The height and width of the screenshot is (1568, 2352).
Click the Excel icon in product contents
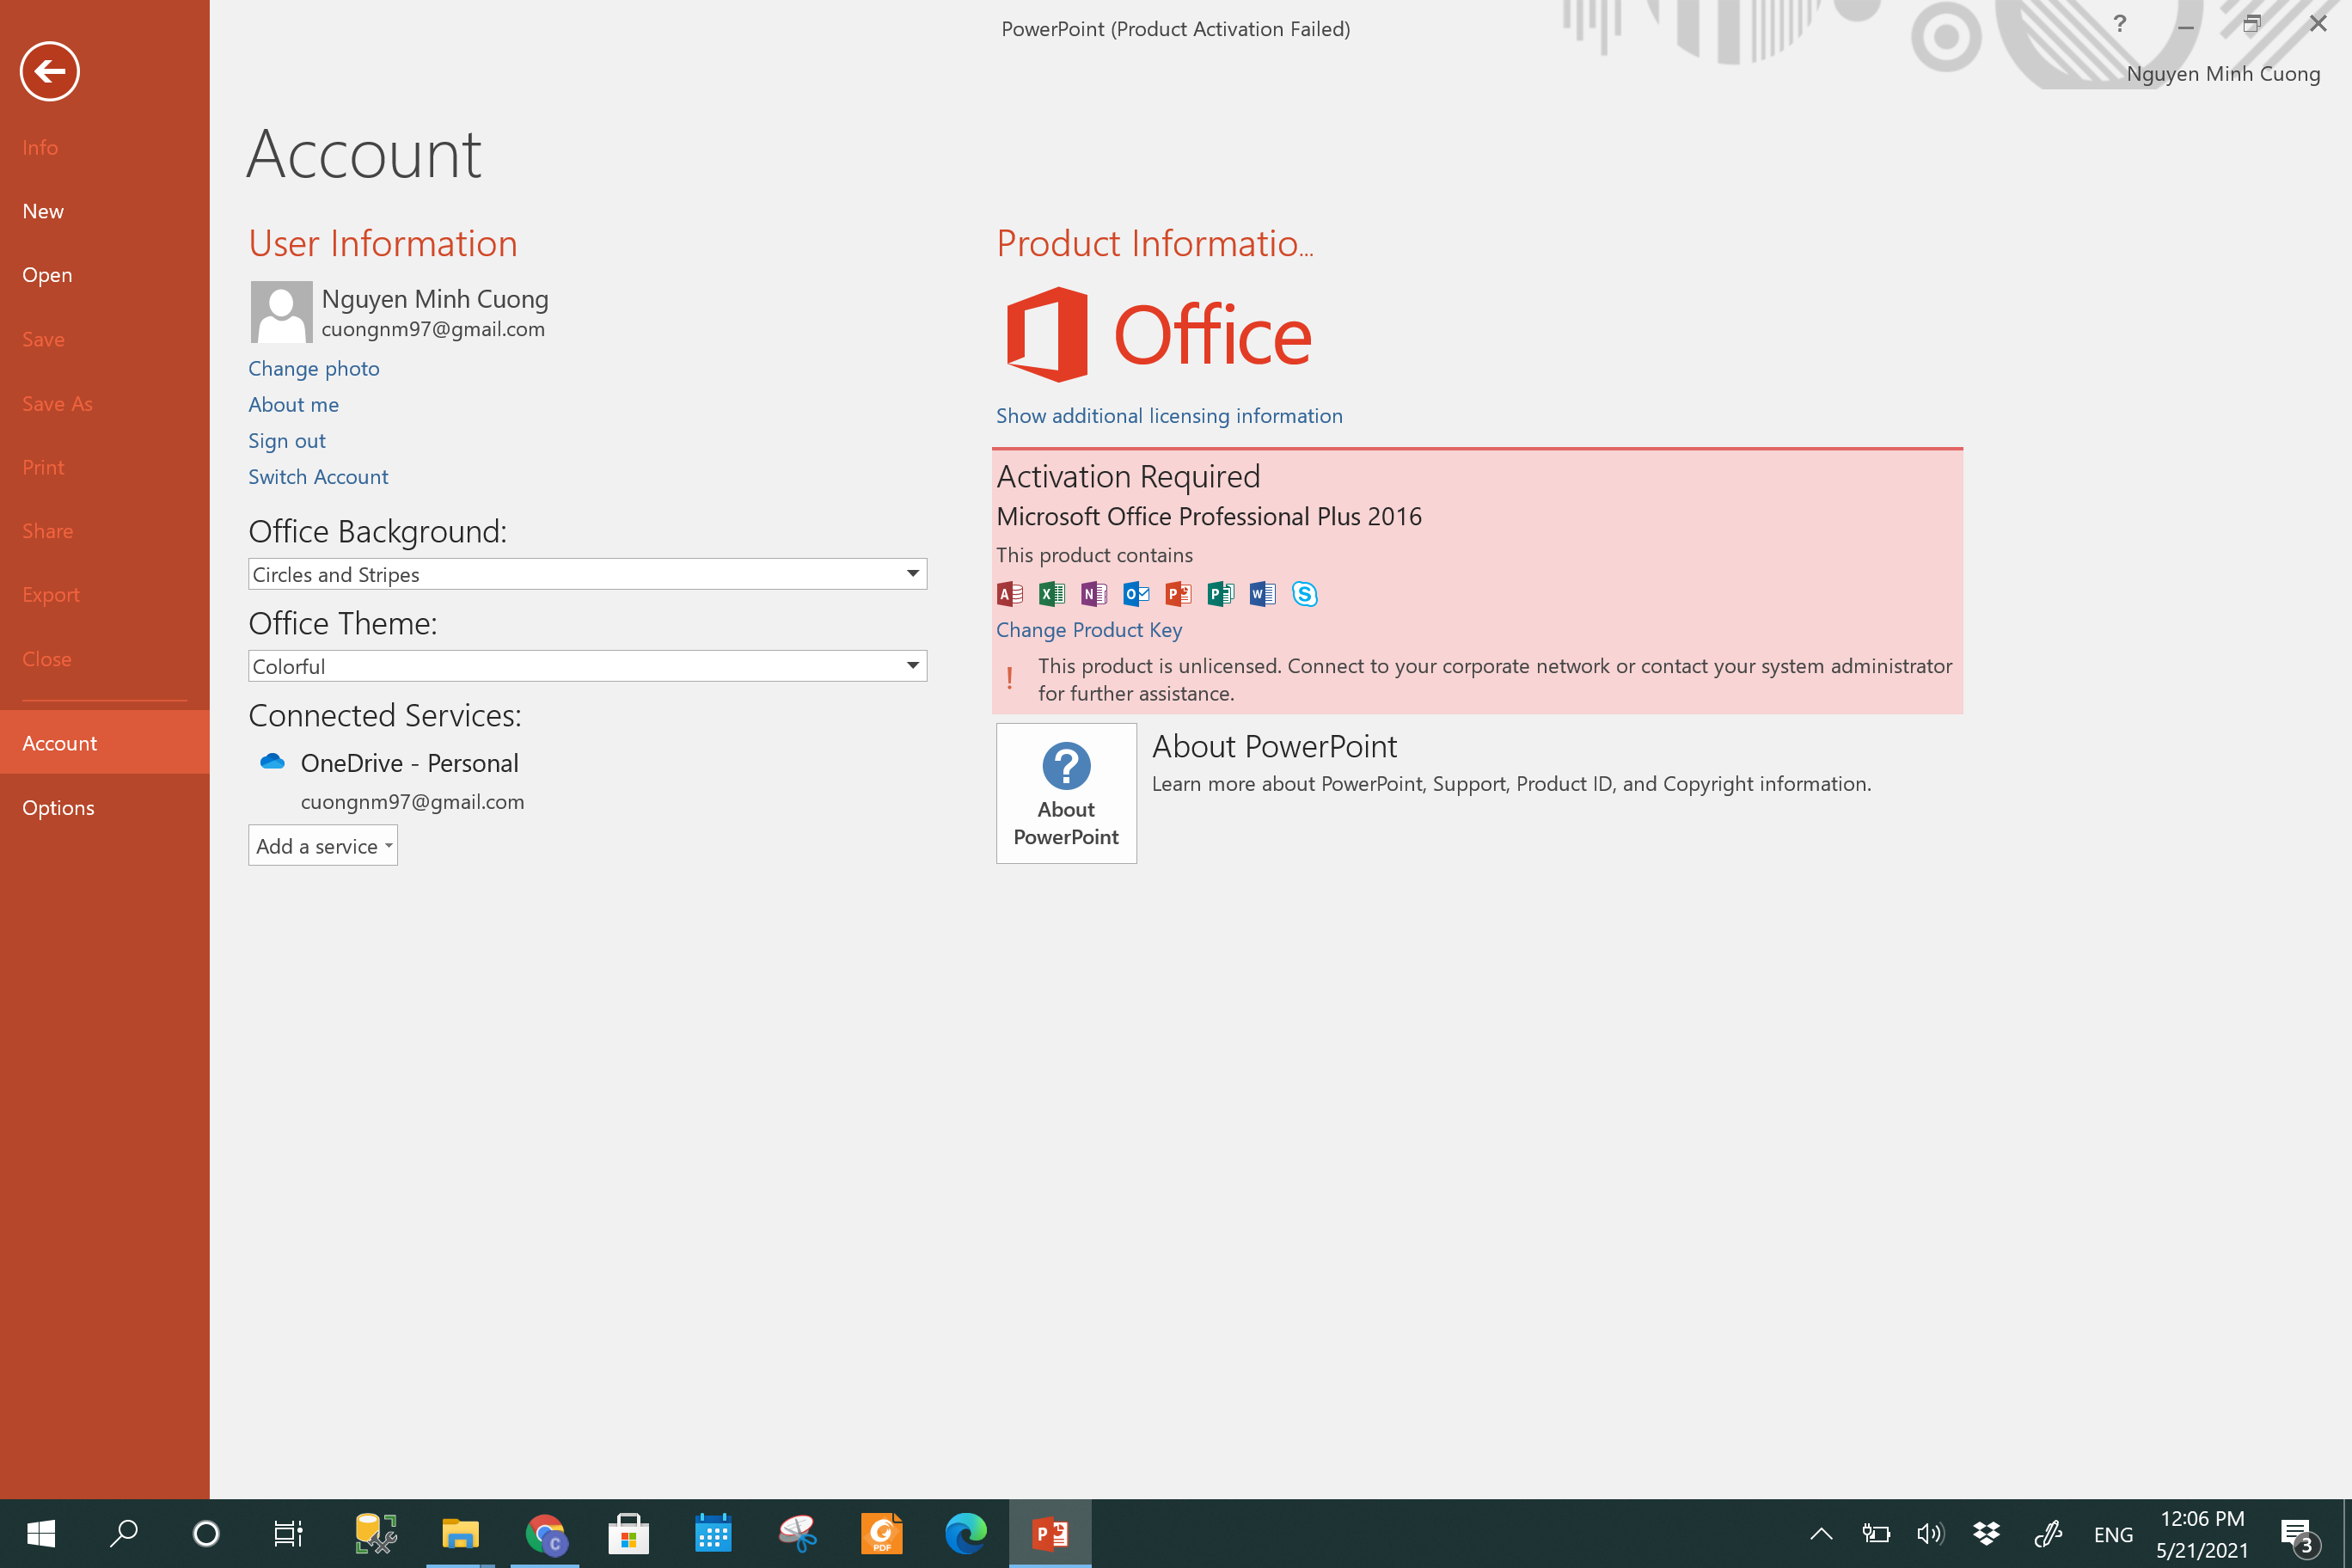[1052, 594]
